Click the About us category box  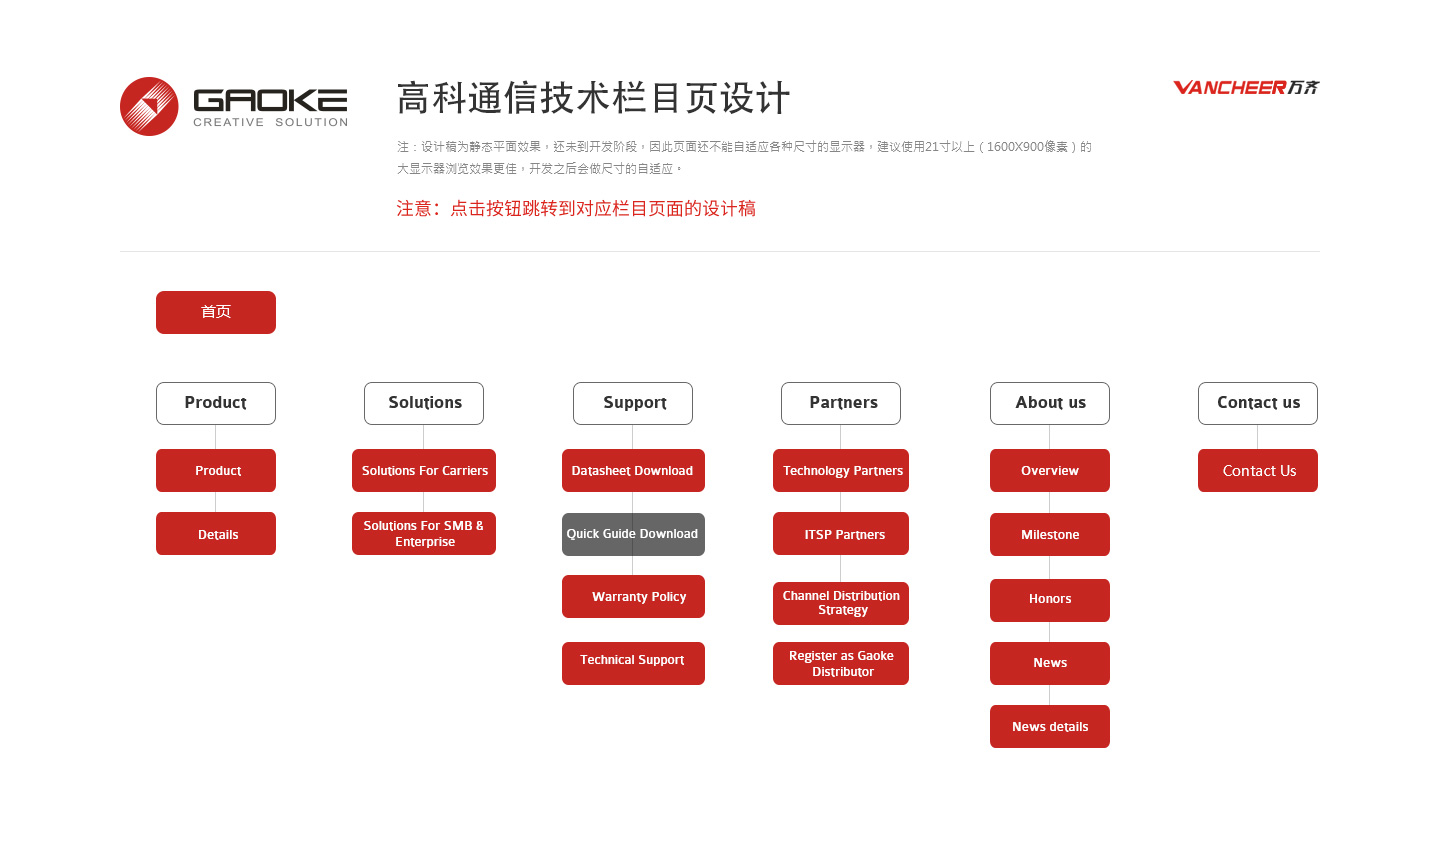pyautogui.click(x=1050, y=403)
